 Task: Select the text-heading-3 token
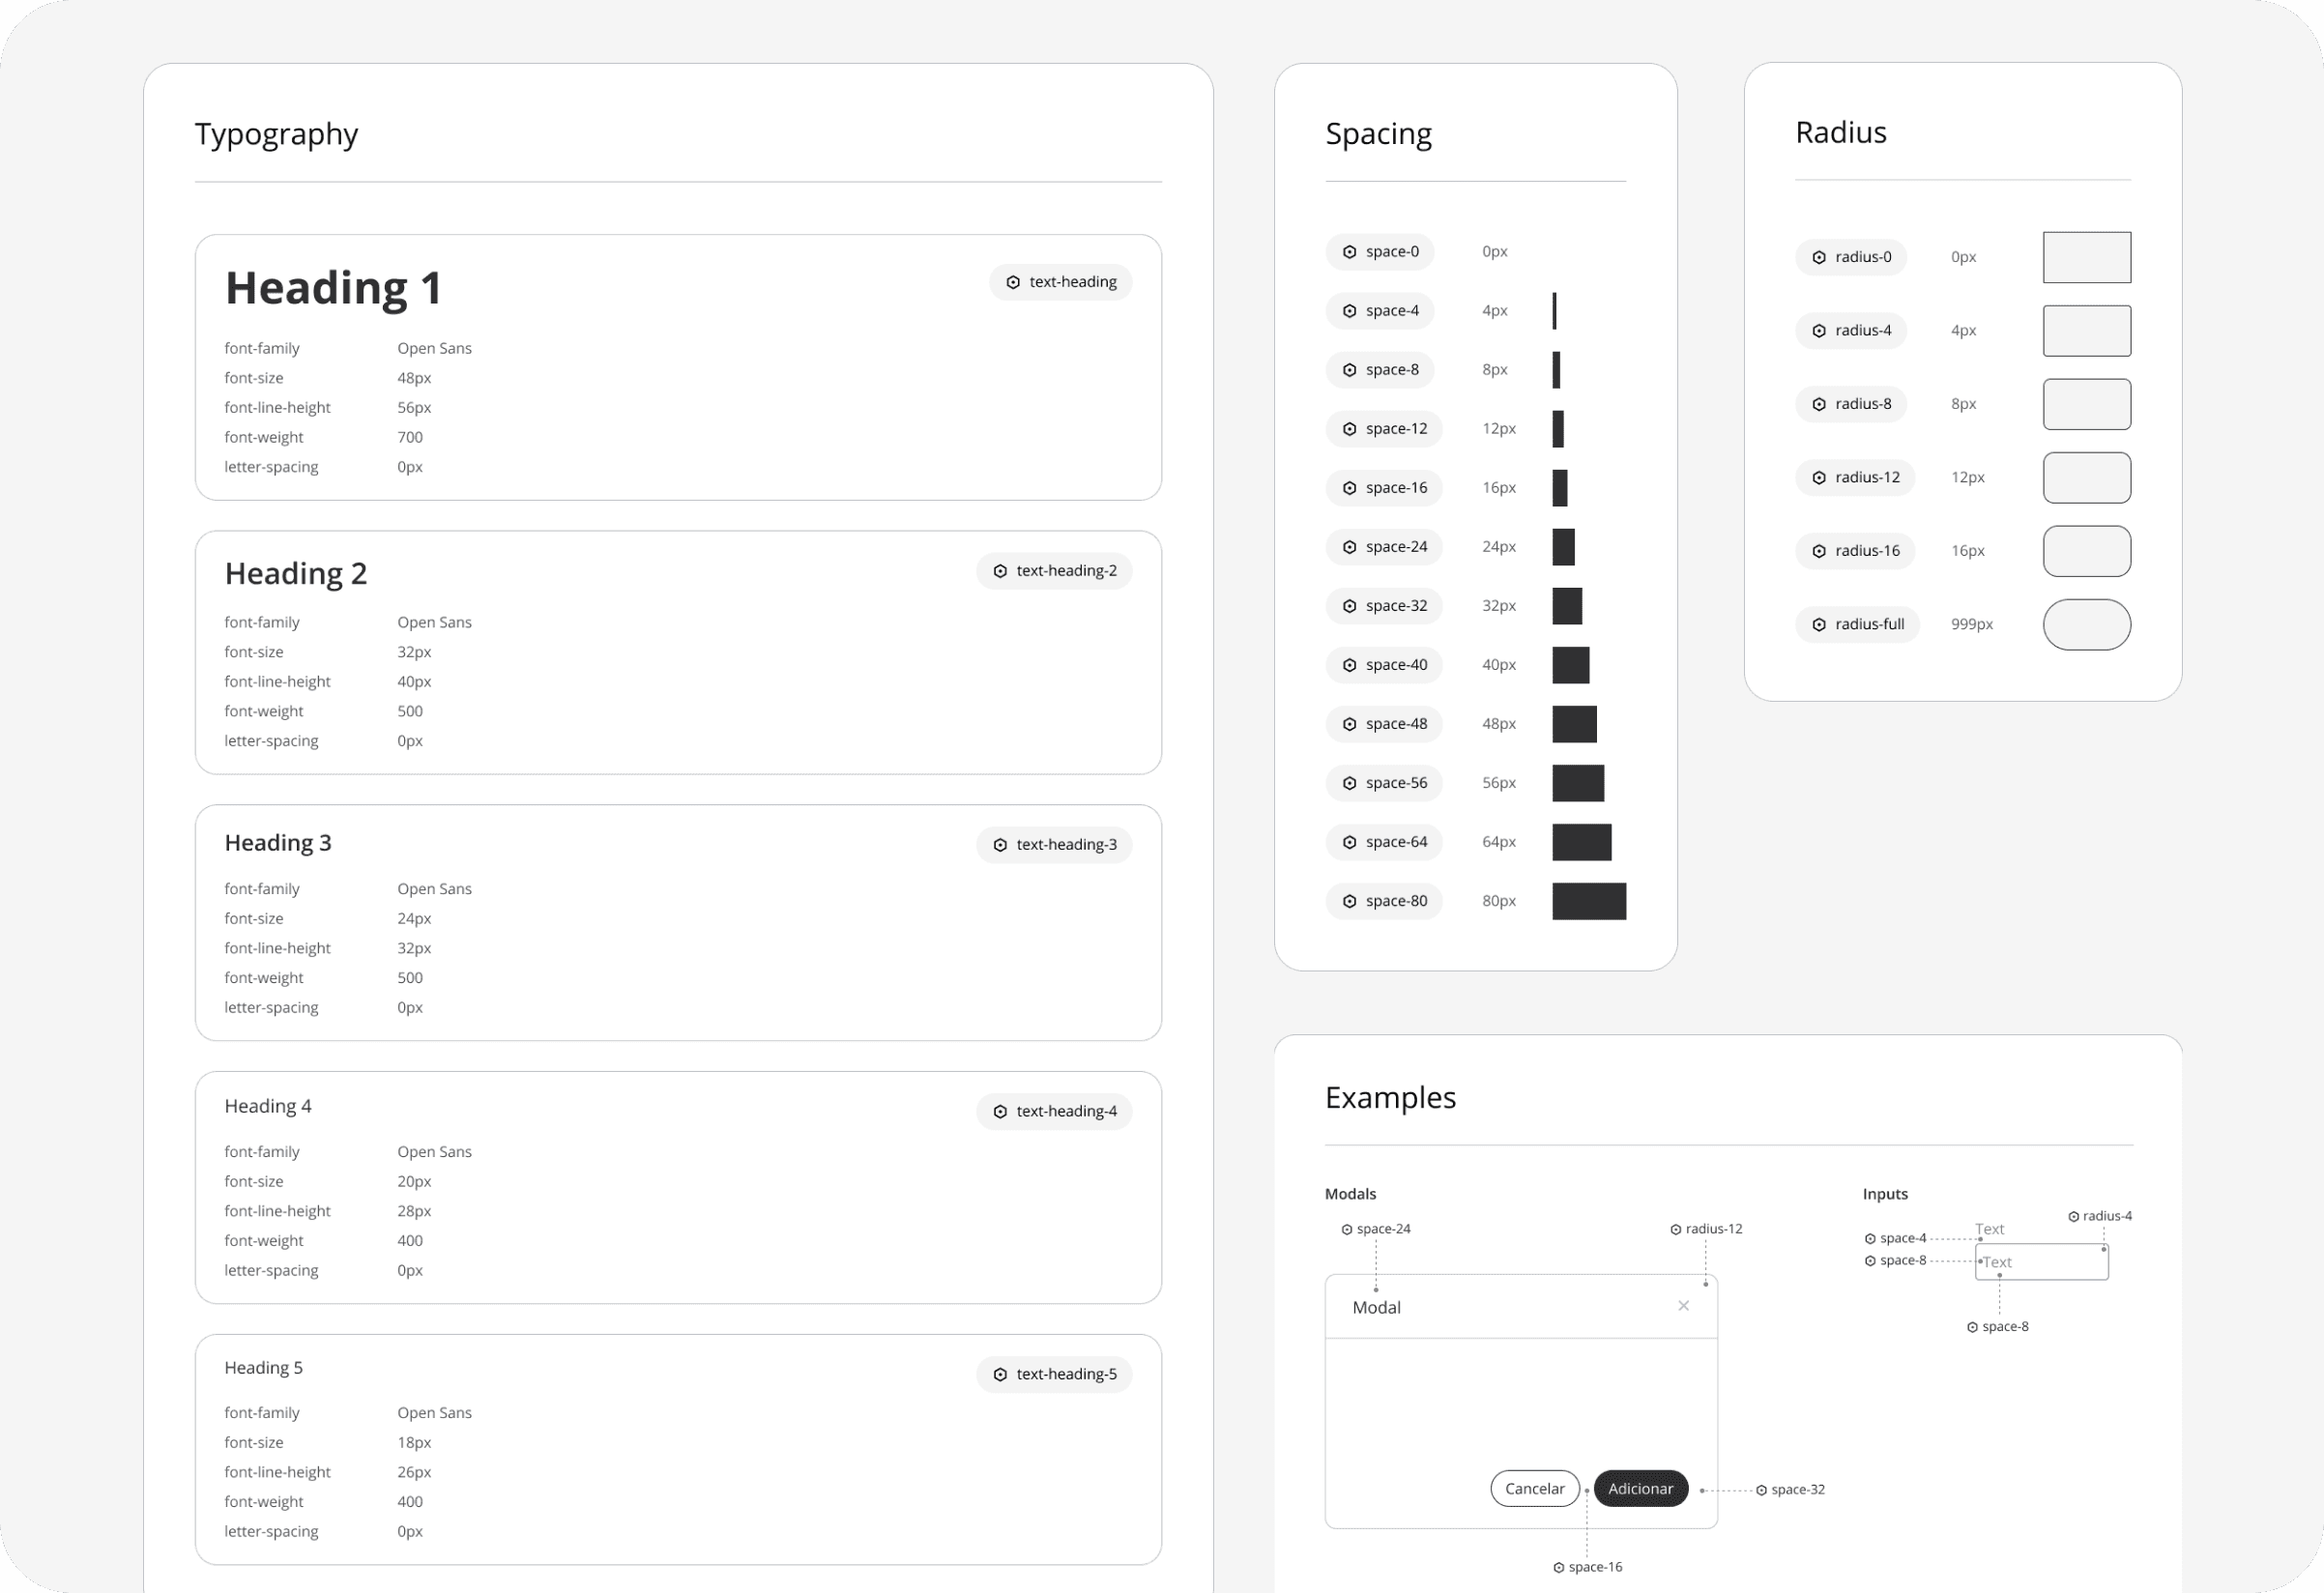point(1053,843)
